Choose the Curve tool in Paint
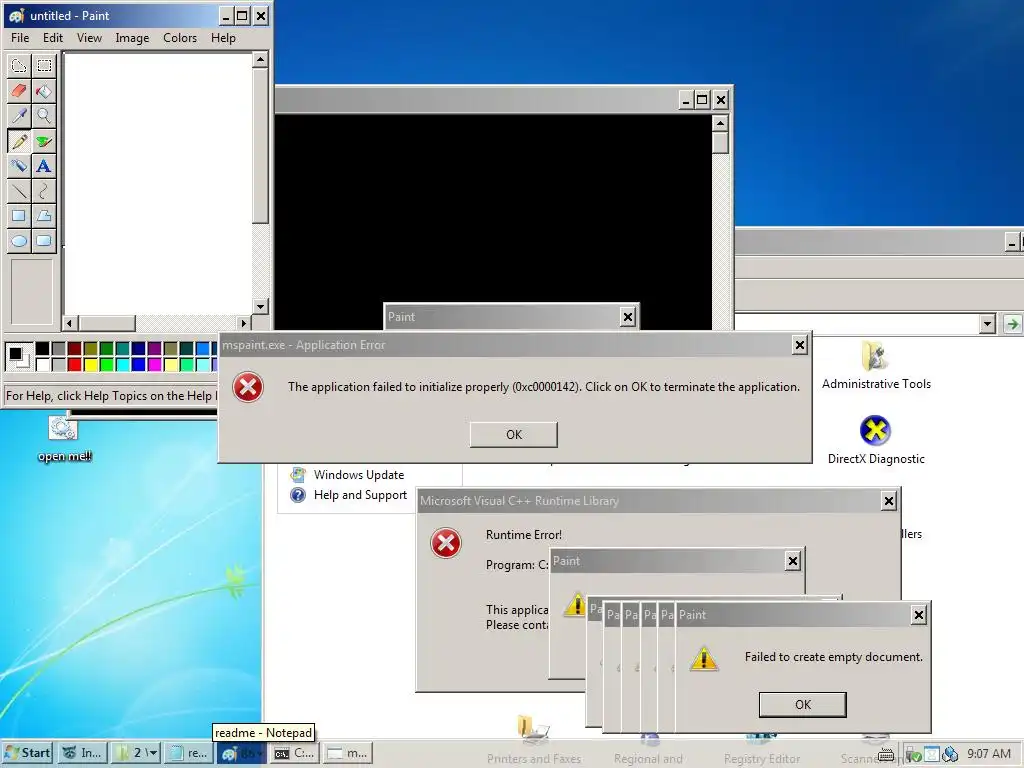Image resolution: width=1024 pixels, height=768 pixels. 44,191
